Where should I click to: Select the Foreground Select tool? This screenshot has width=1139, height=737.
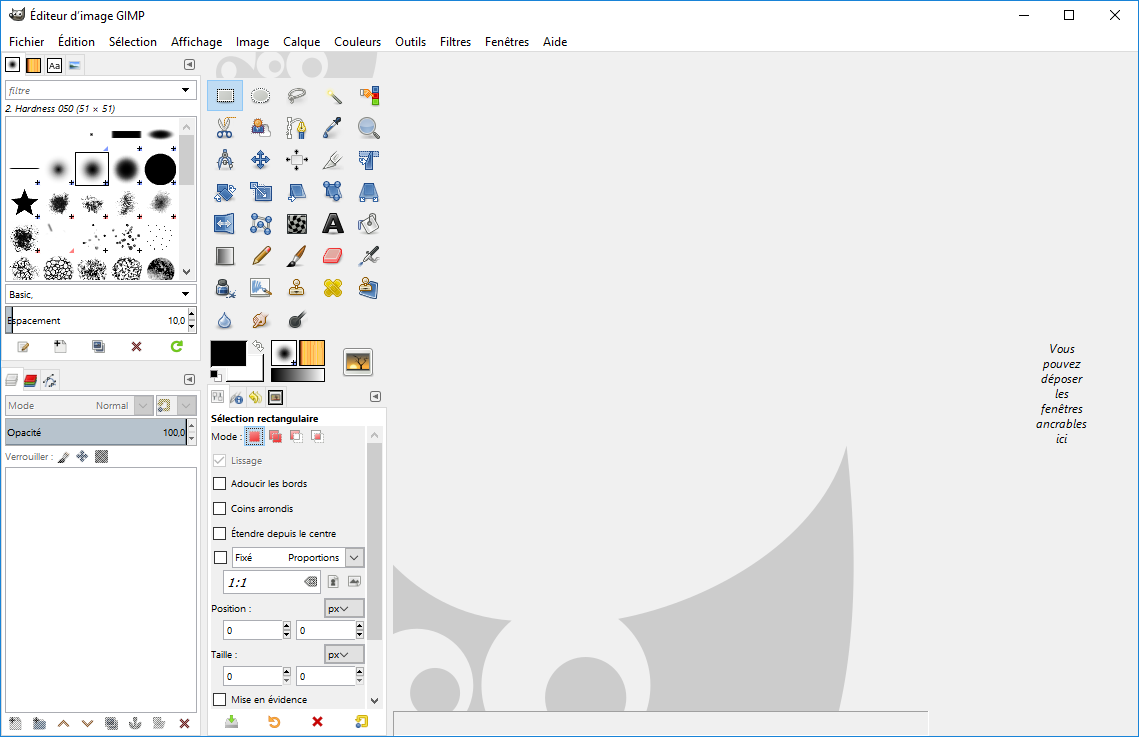click(x=261, y=128)
